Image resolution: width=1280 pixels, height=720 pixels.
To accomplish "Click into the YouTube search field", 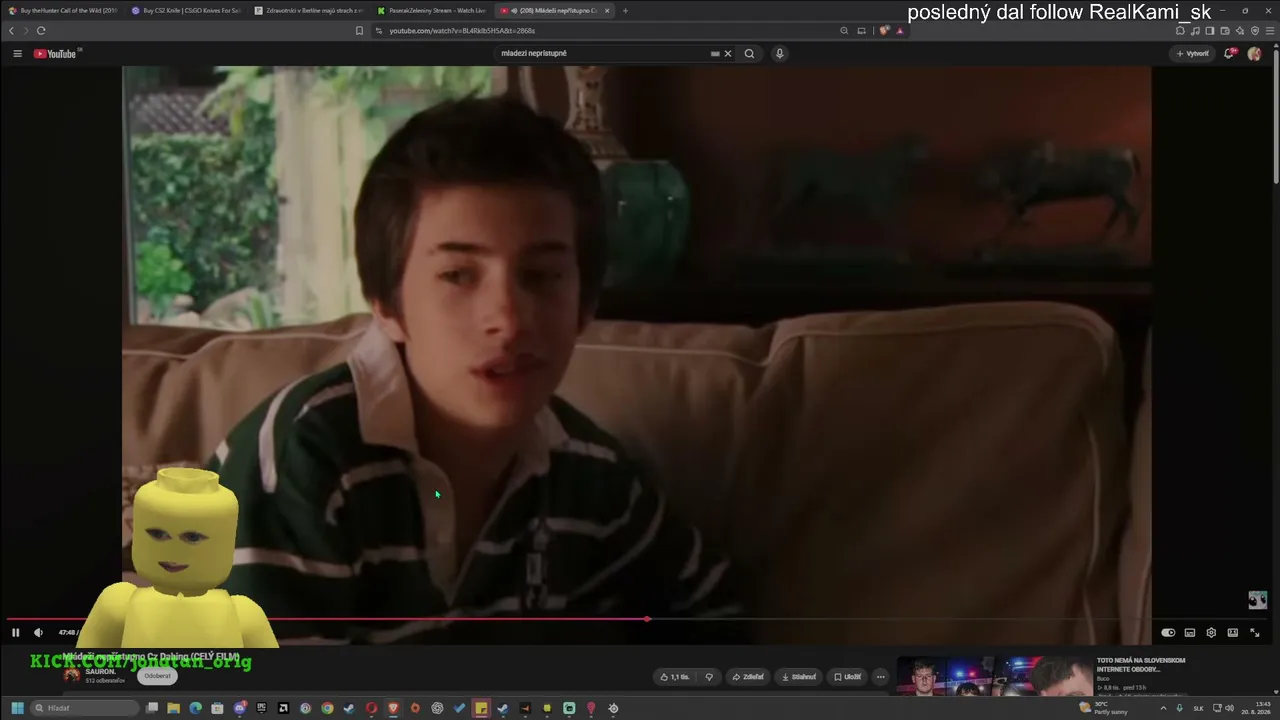I will click(600, 53).
